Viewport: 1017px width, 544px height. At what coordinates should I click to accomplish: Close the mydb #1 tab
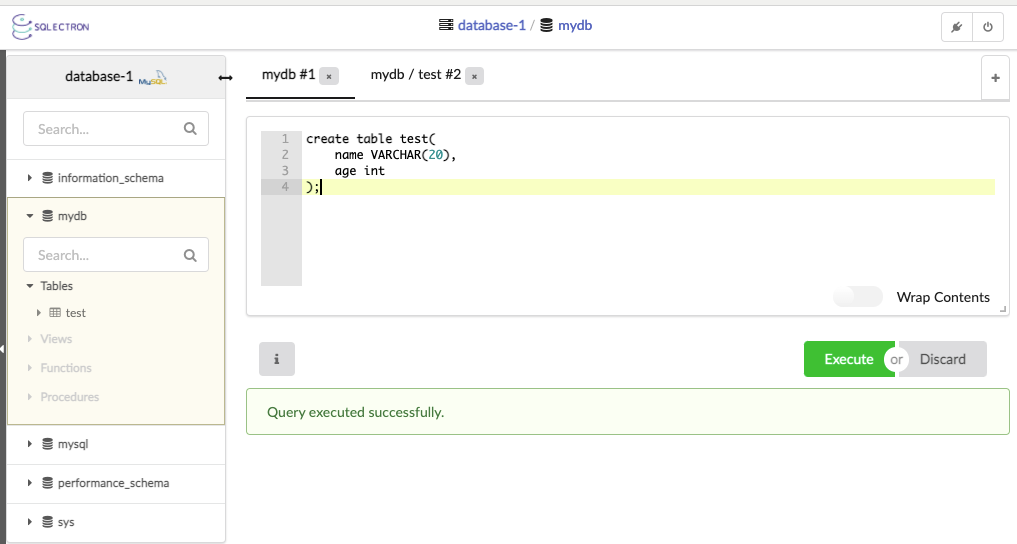330,76
